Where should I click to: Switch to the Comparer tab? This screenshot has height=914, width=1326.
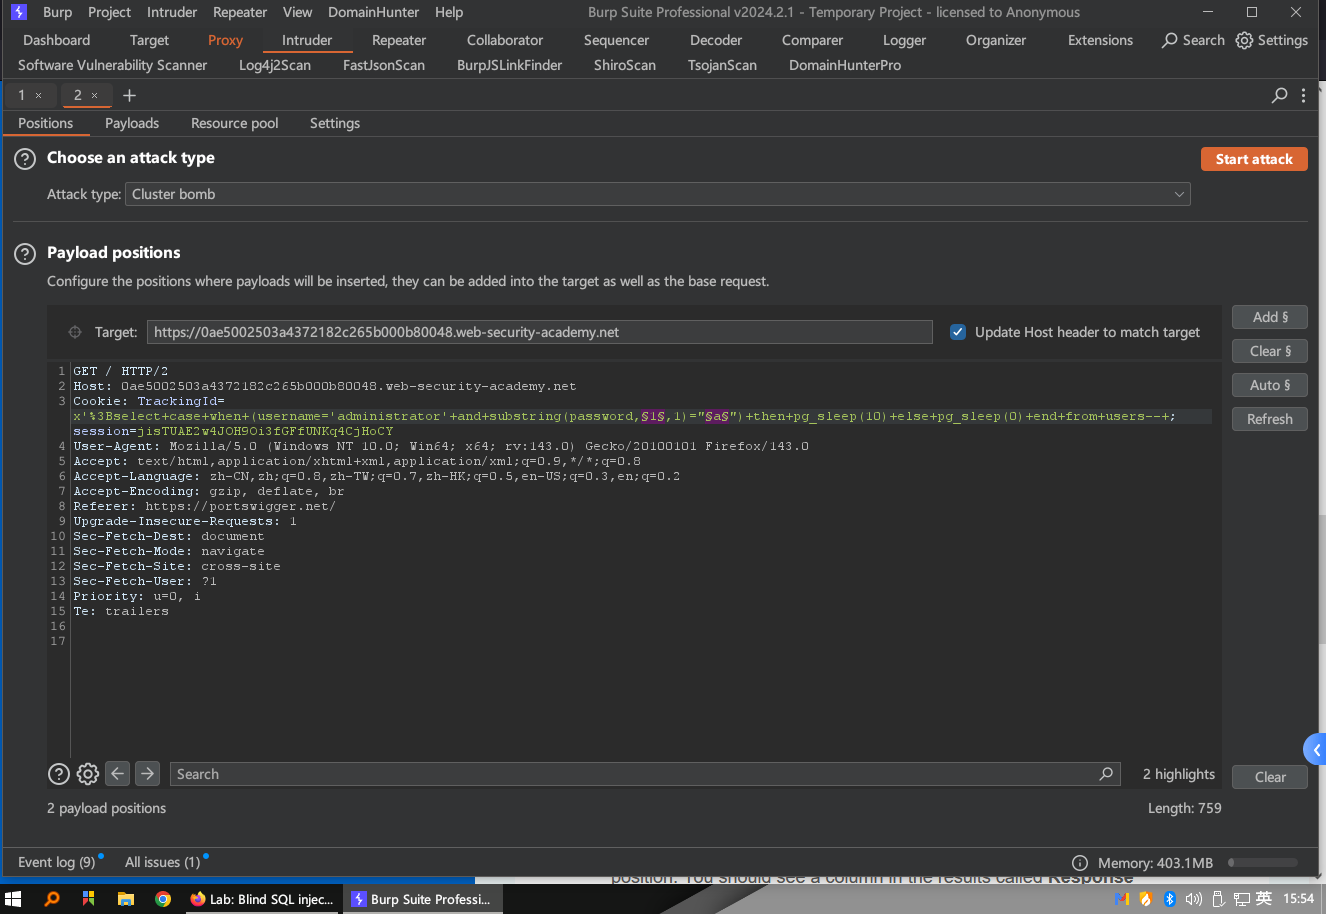click(812, 40)
